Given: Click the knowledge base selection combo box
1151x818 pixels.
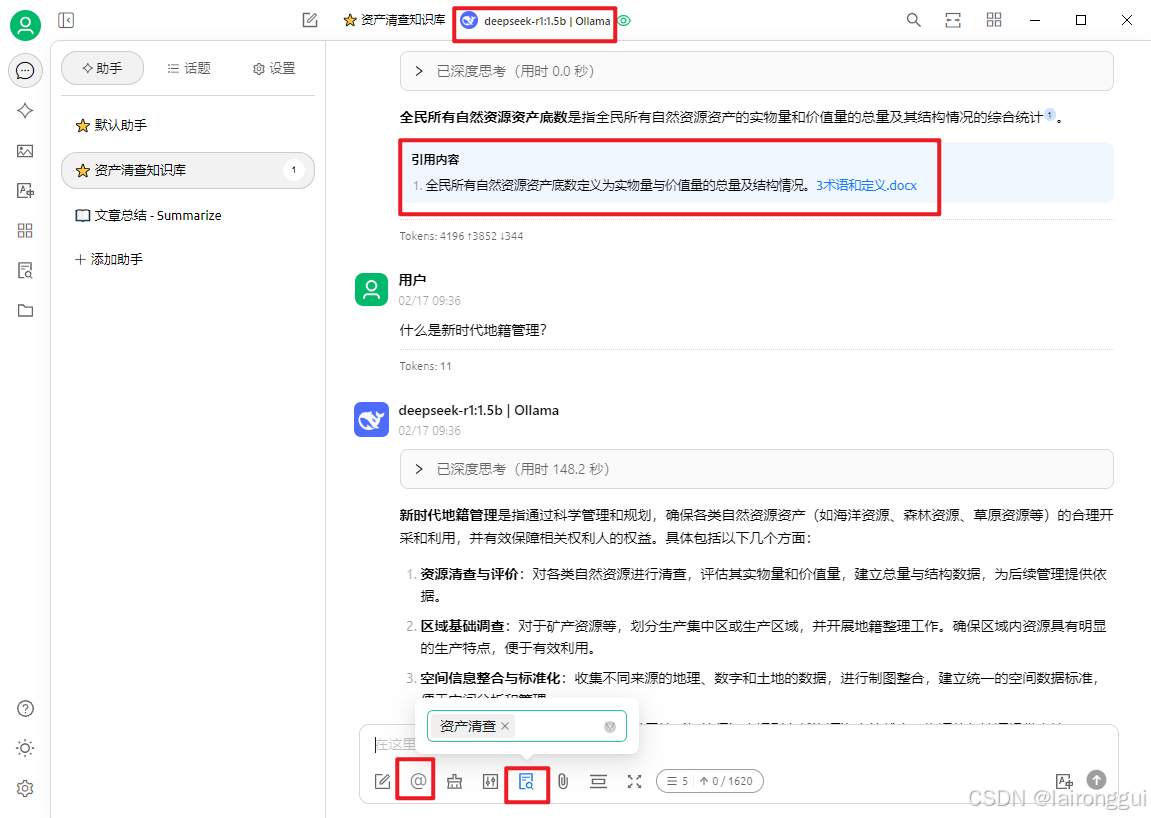Looking at the screenshot, I should click(526, 726).
